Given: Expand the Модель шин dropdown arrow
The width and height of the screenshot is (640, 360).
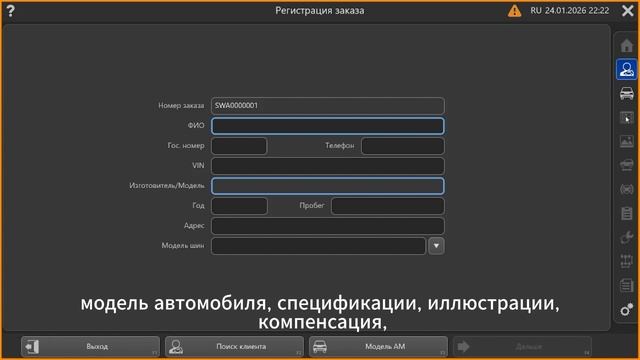Looking at the screenshot, I should pos(436,246).
